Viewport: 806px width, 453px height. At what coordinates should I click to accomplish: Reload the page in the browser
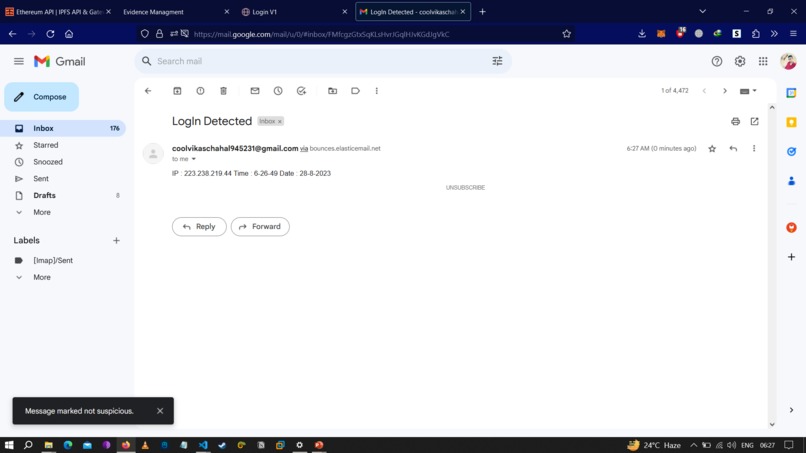50,34
